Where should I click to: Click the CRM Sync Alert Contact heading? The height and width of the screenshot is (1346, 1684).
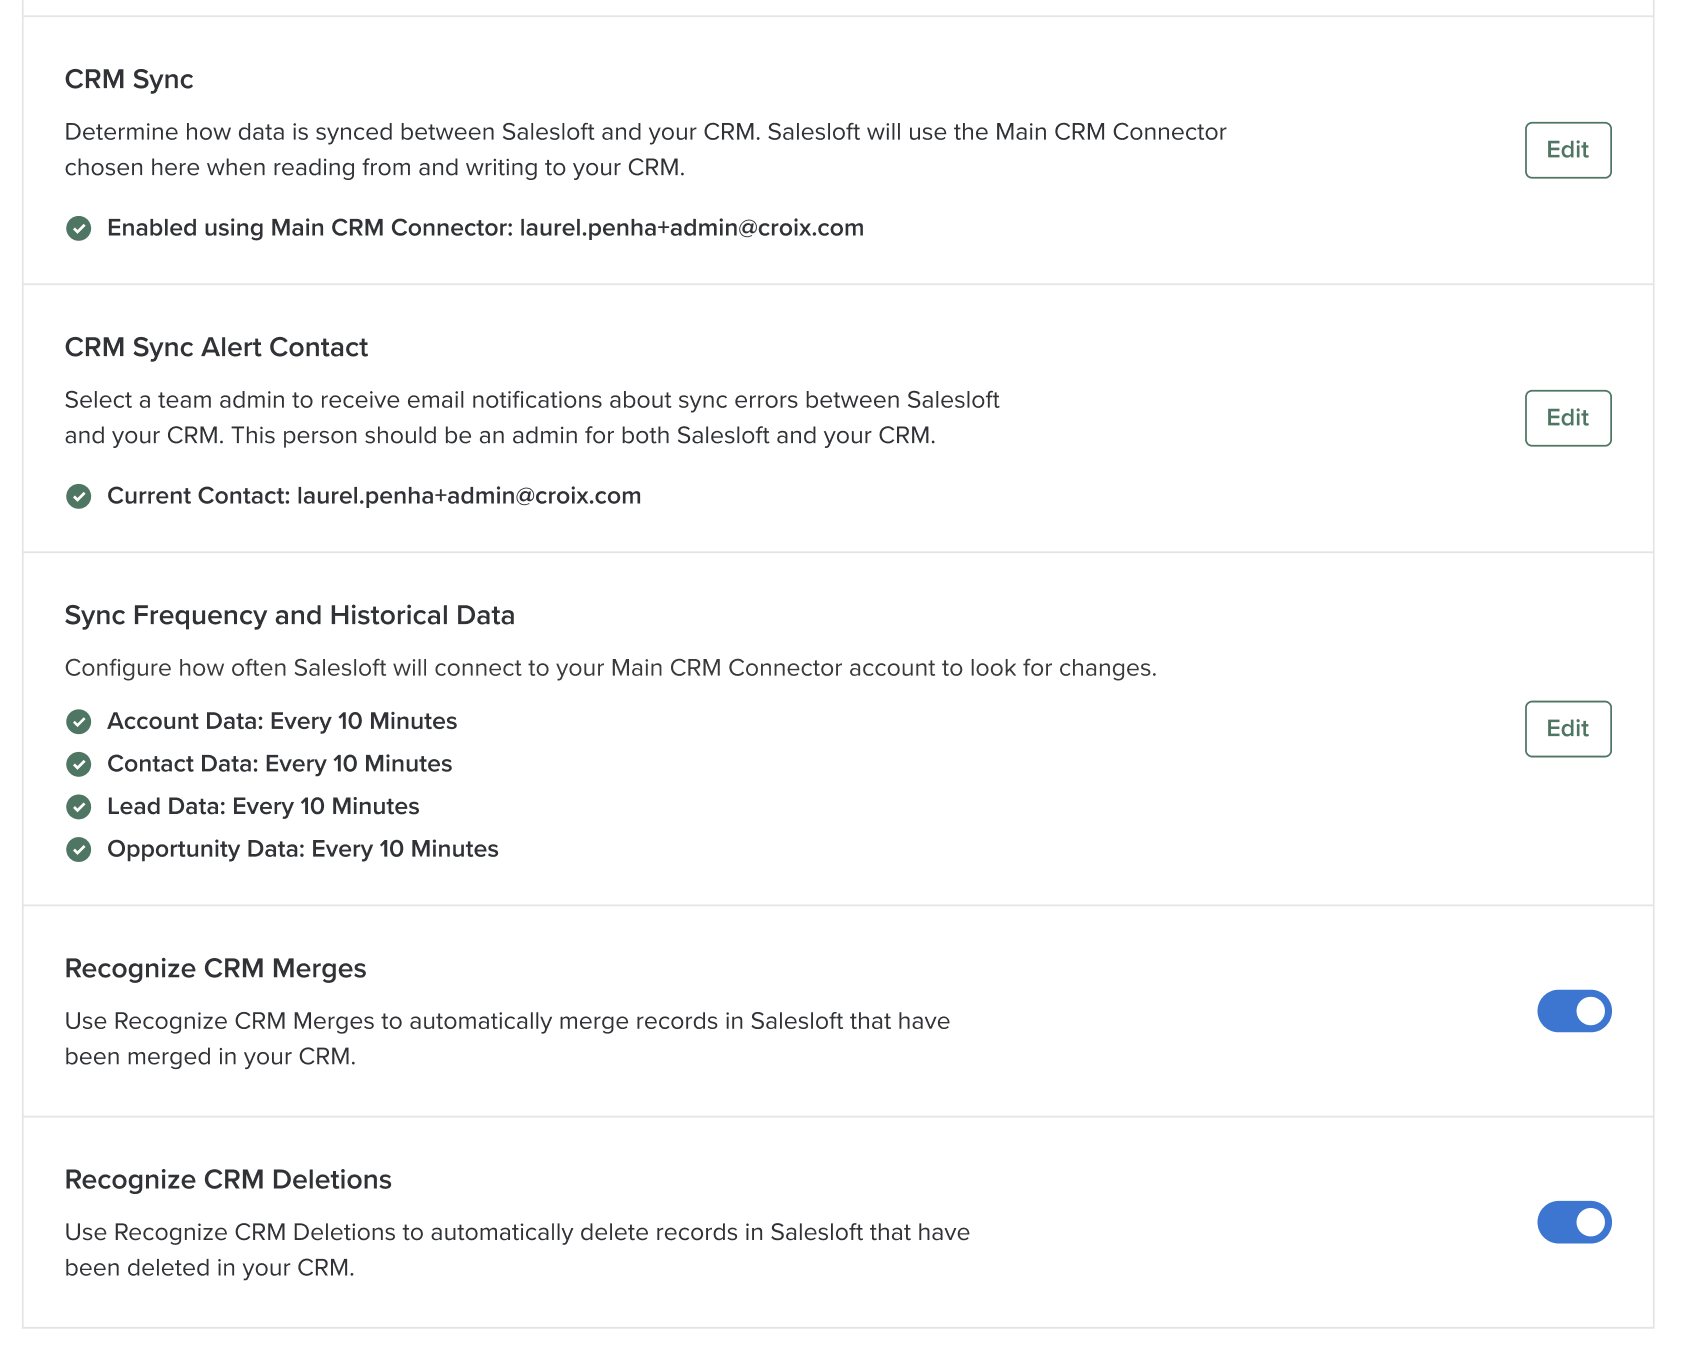click(x=216, y=347)
